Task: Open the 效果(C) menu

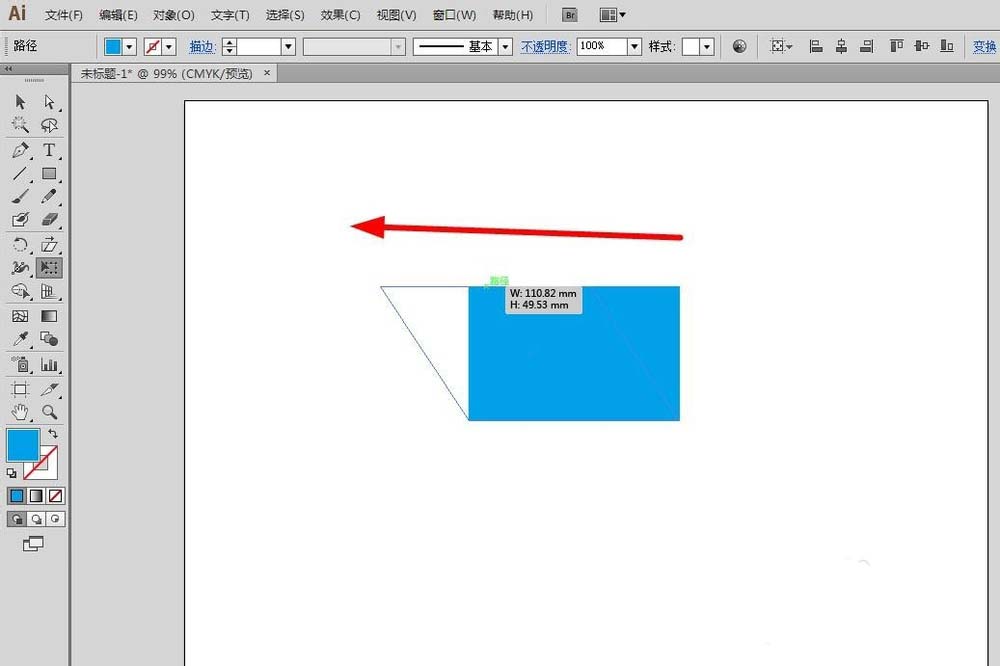Action: pos(341,15)
